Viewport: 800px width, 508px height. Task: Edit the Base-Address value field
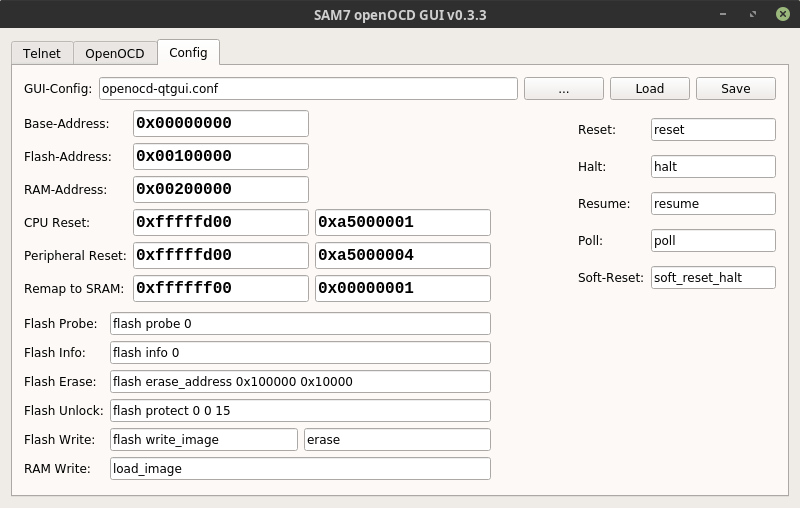(221, 123)
